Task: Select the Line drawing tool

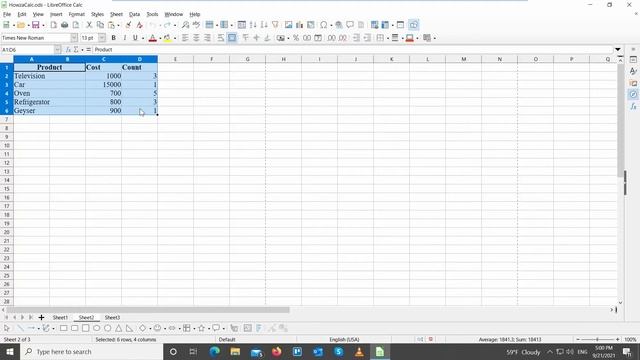Action: [x=20, y=328]
